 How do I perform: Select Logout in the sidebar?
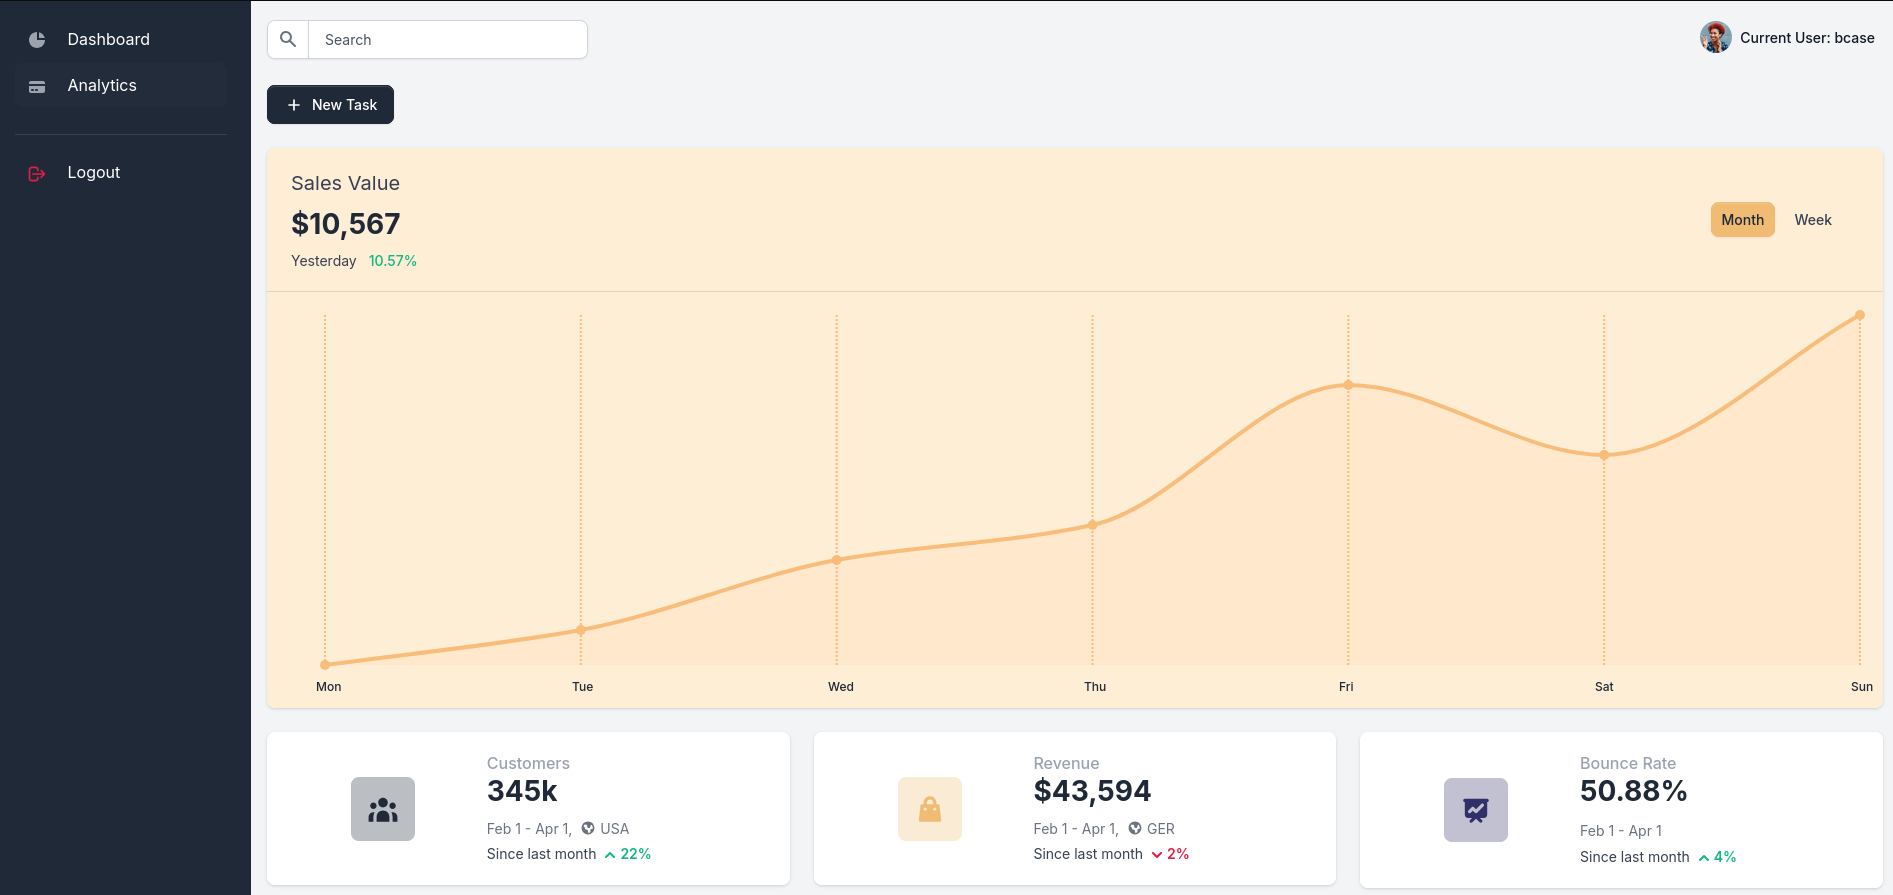click(x=94, y=173)
